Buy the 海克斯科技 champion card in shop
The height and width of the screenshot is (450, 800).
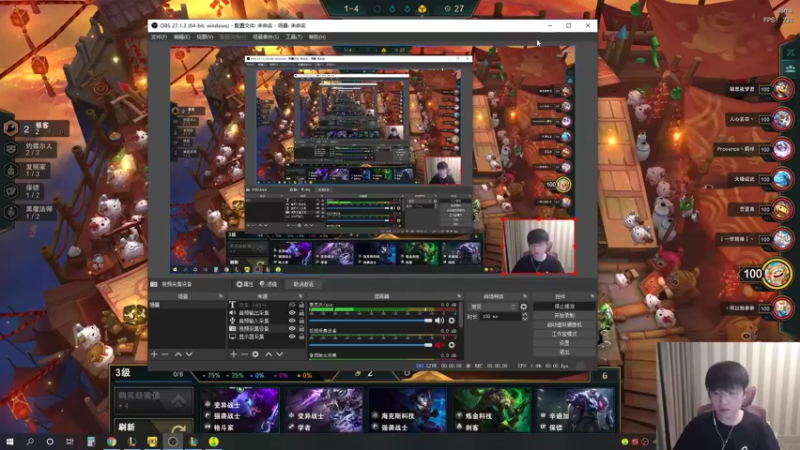[x=408, y=410]
